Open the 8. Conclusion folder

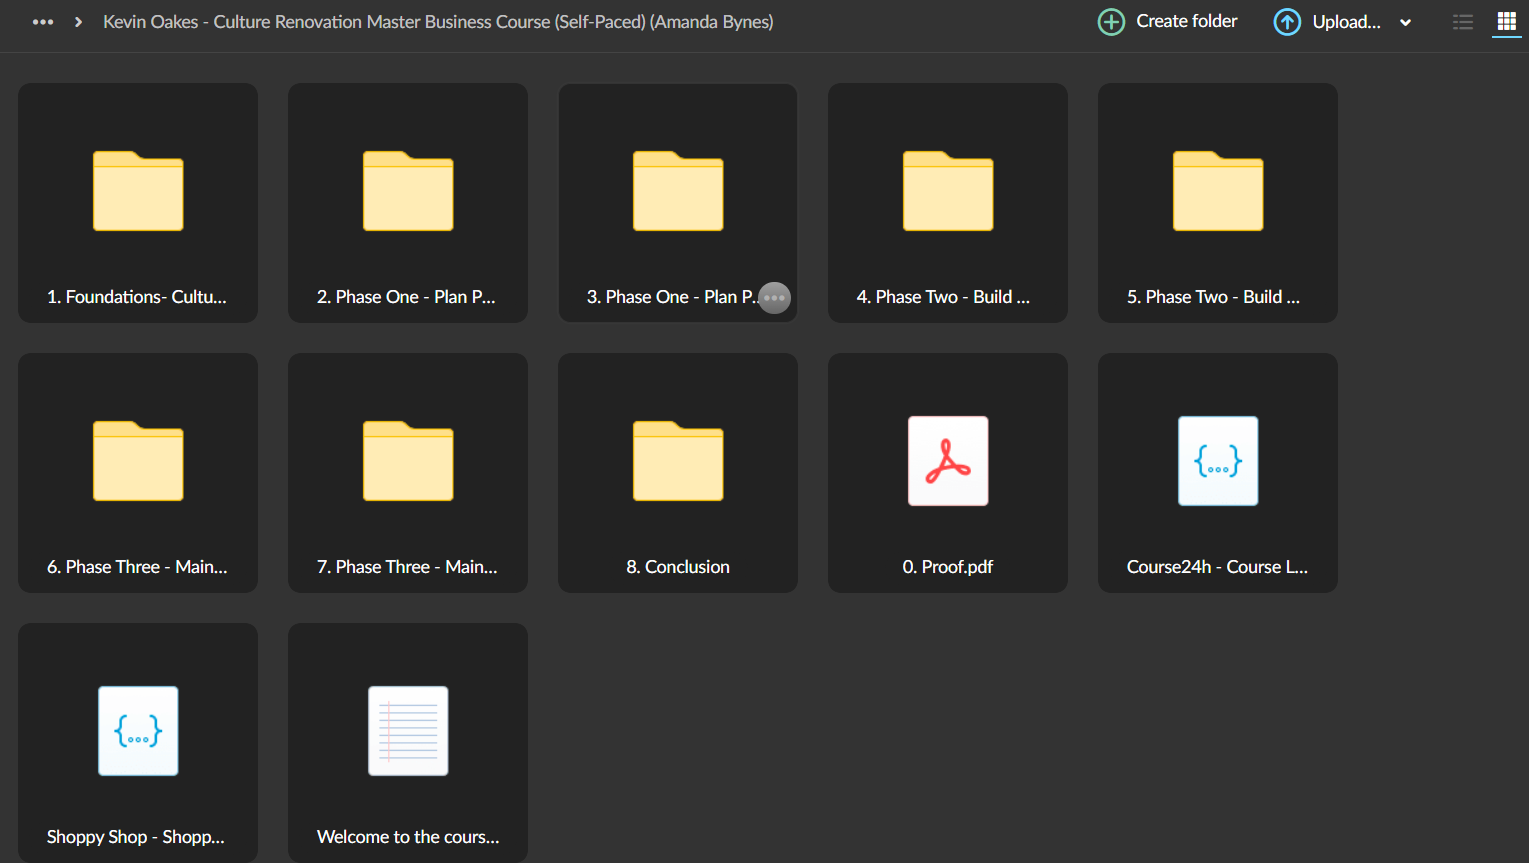[x=678, y=473]
